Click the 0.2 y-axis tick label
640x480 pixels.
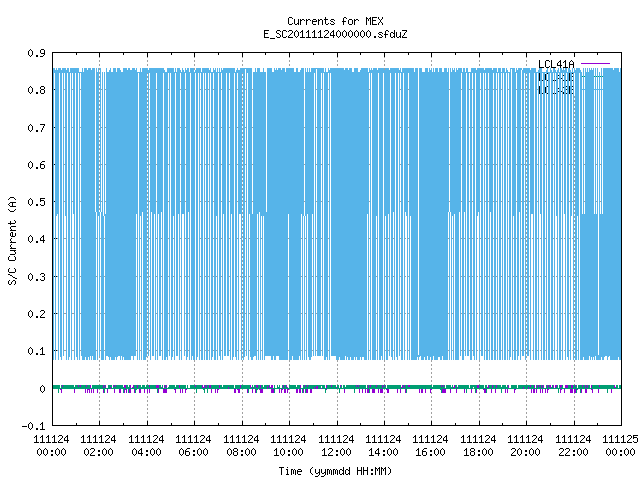(x=36, y=314)
